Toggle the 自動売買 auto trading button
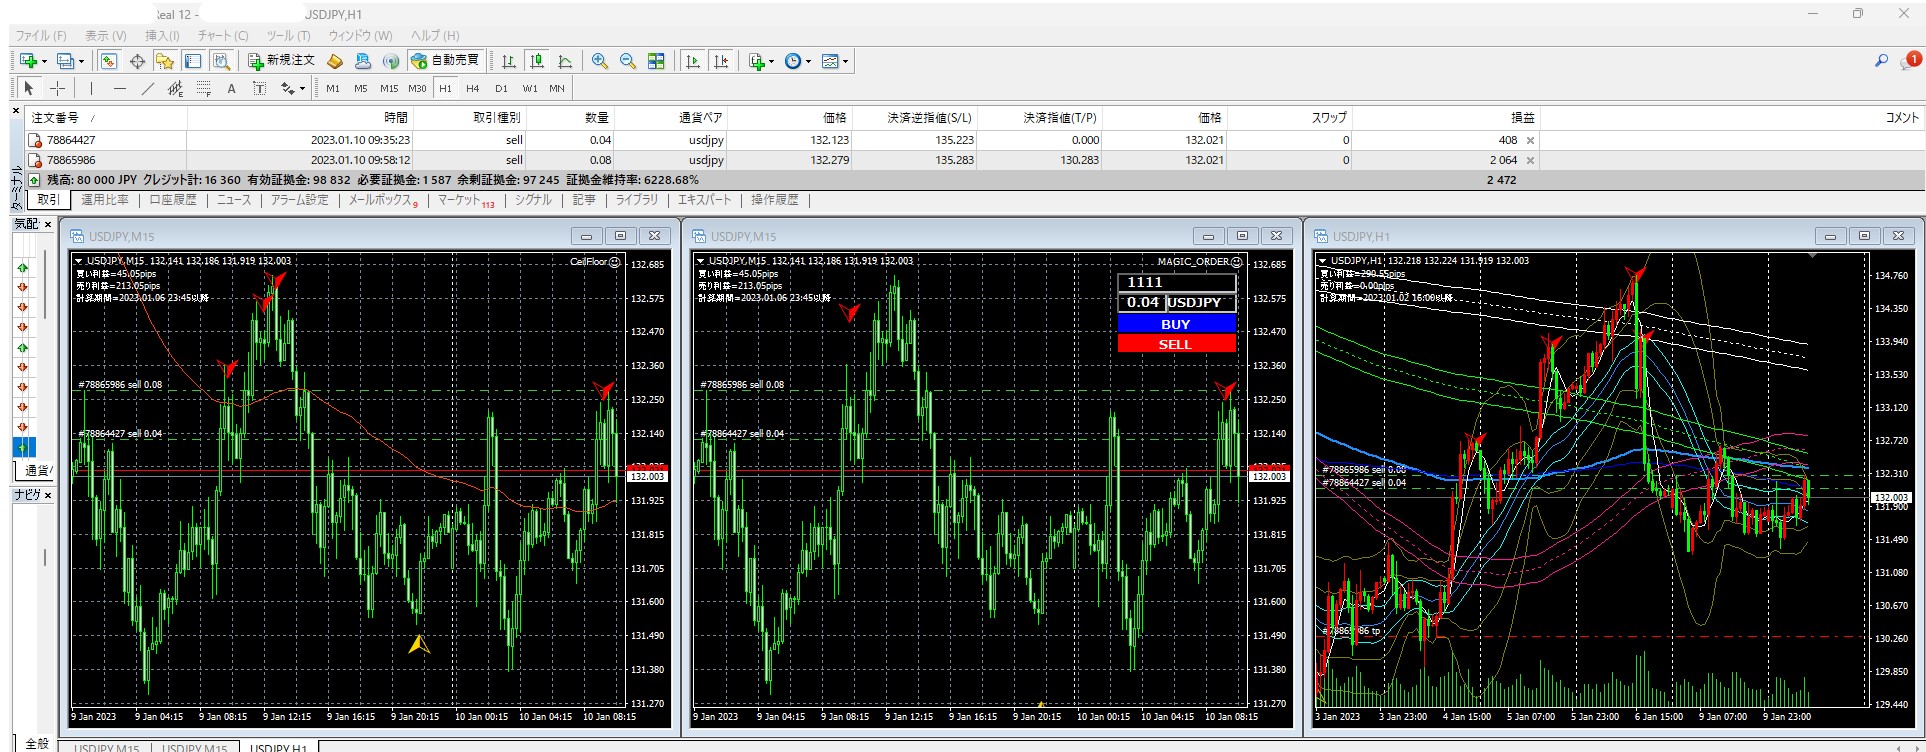The width and height of the screenshot is (1926, 752). [x=445, y=61]
